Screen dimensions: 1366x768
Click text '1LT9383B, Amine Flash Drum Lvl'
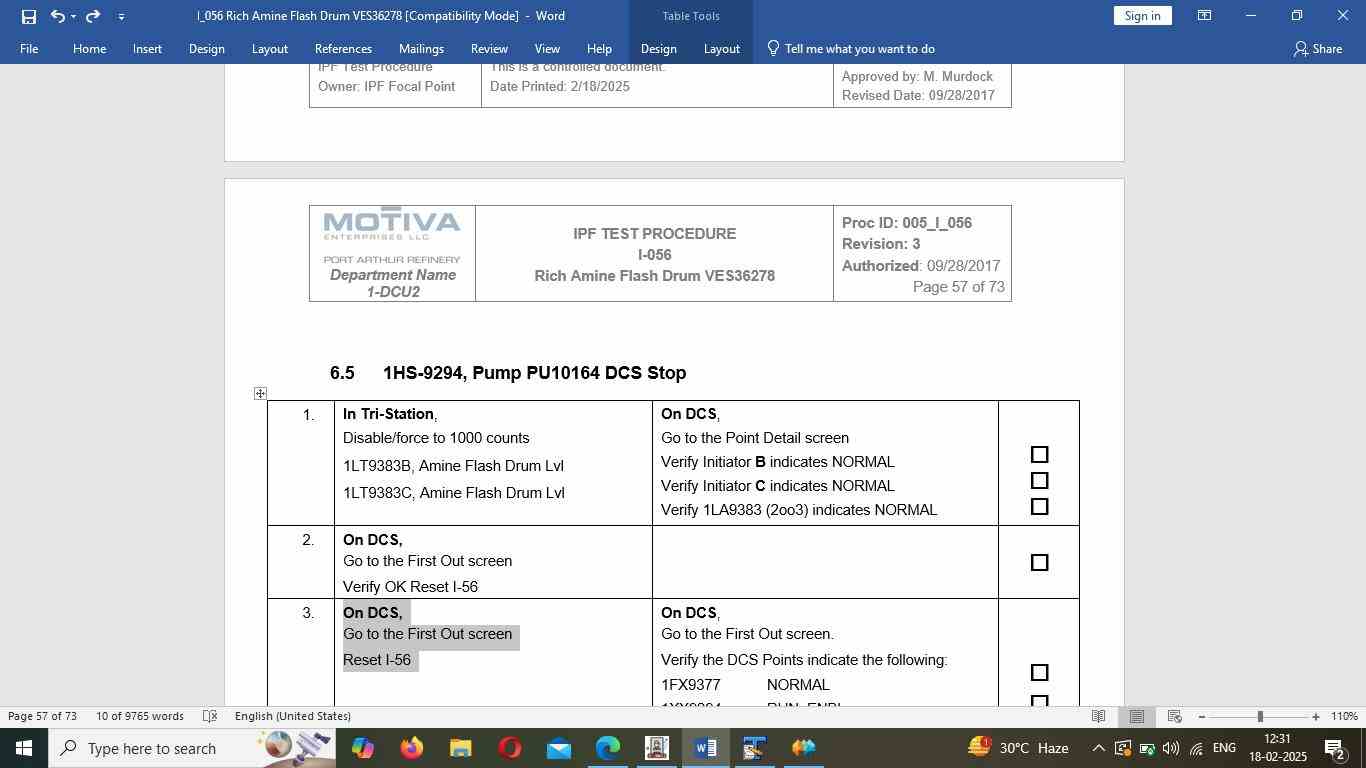click(x=454, y=466)
